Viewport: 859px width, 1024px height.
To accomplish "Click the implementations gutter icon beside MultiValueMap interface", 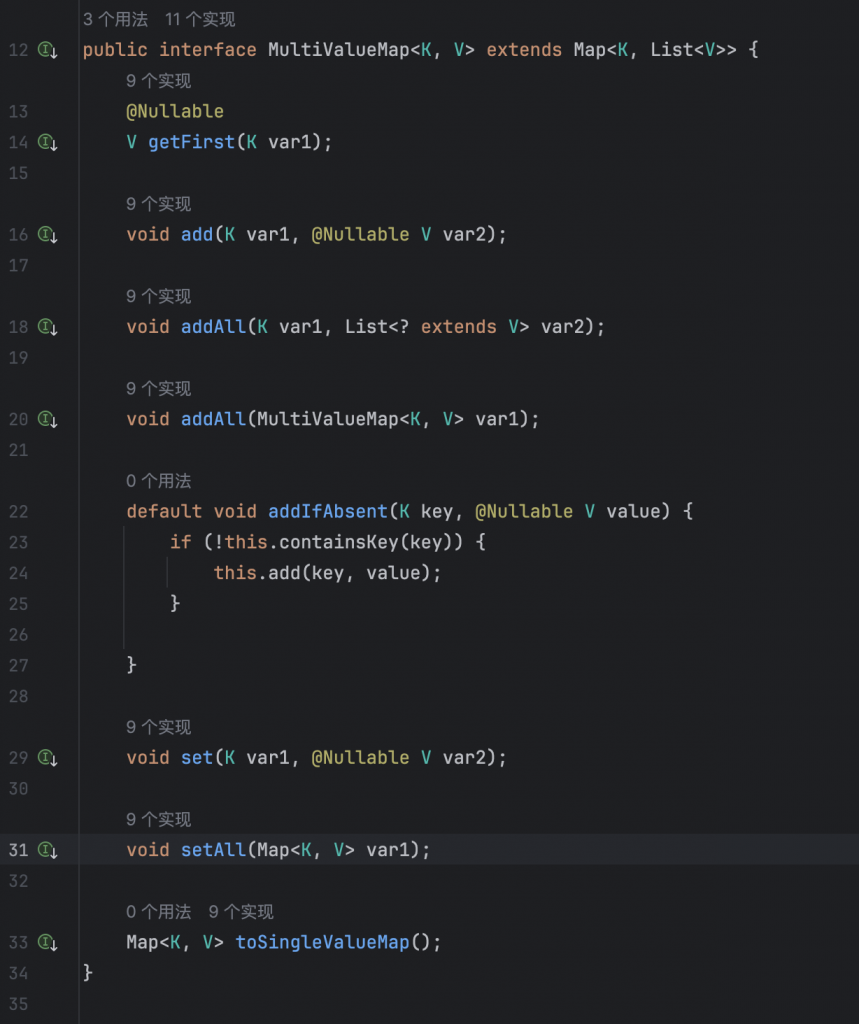I will 47,50.
